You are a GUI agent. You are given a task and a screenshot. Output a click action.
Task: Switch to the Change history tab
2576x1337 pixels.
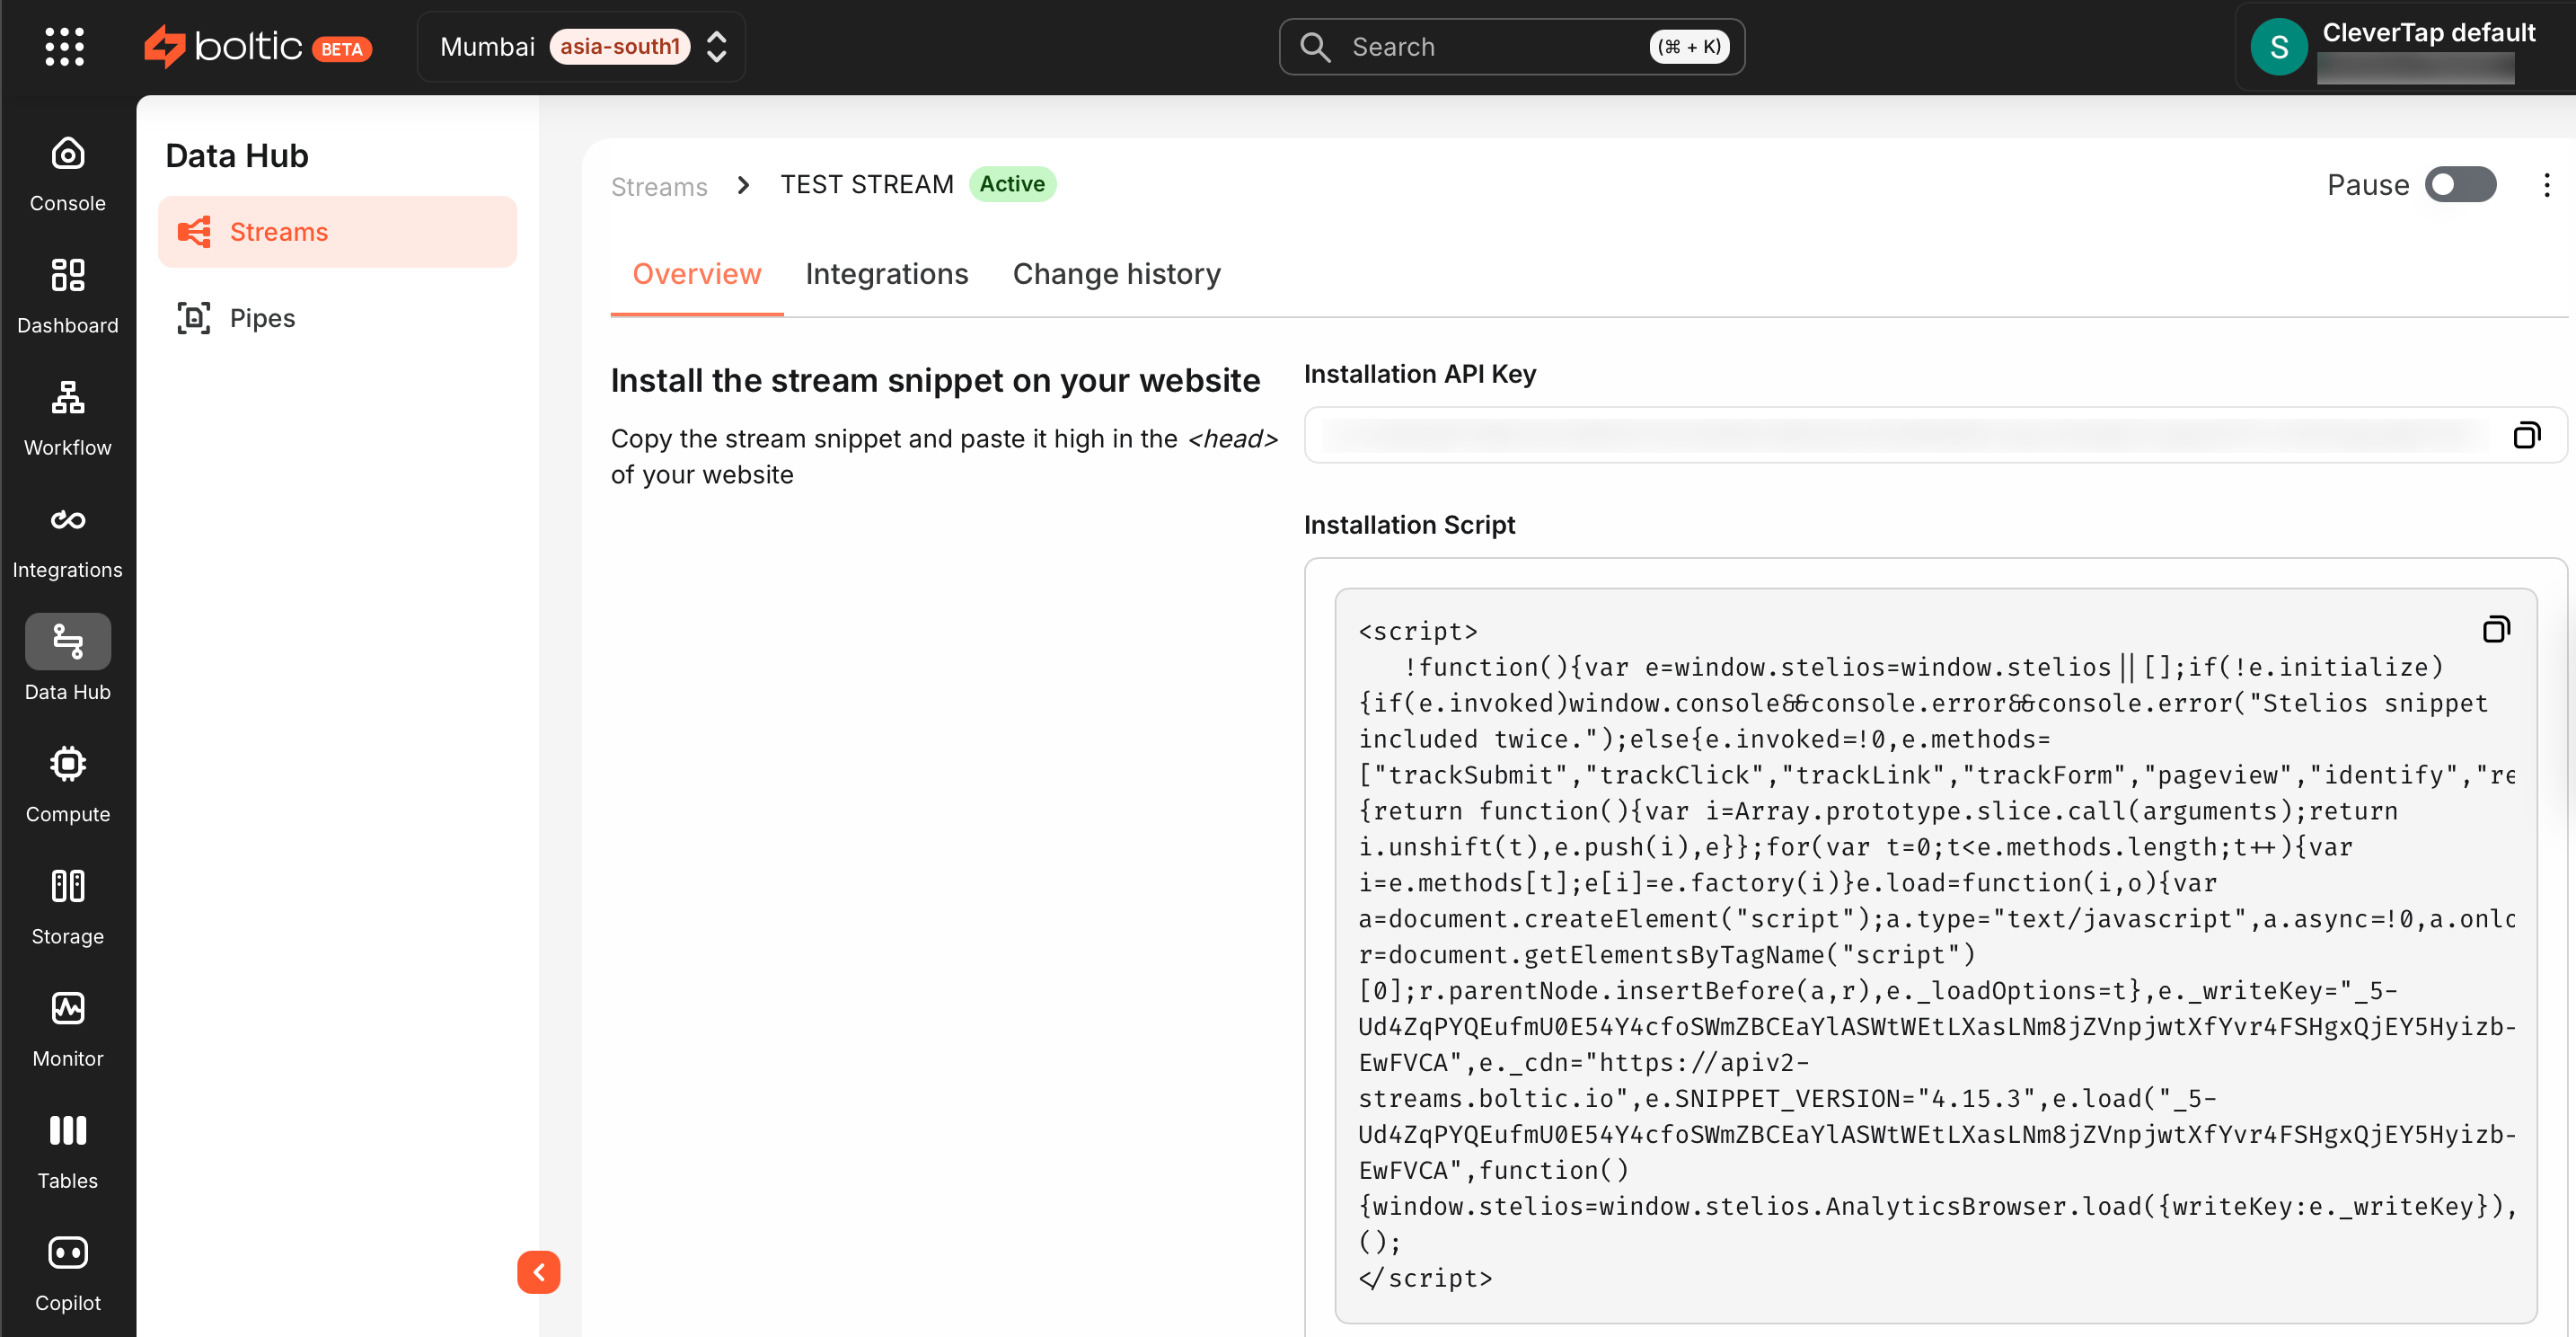pos(1116,274)
